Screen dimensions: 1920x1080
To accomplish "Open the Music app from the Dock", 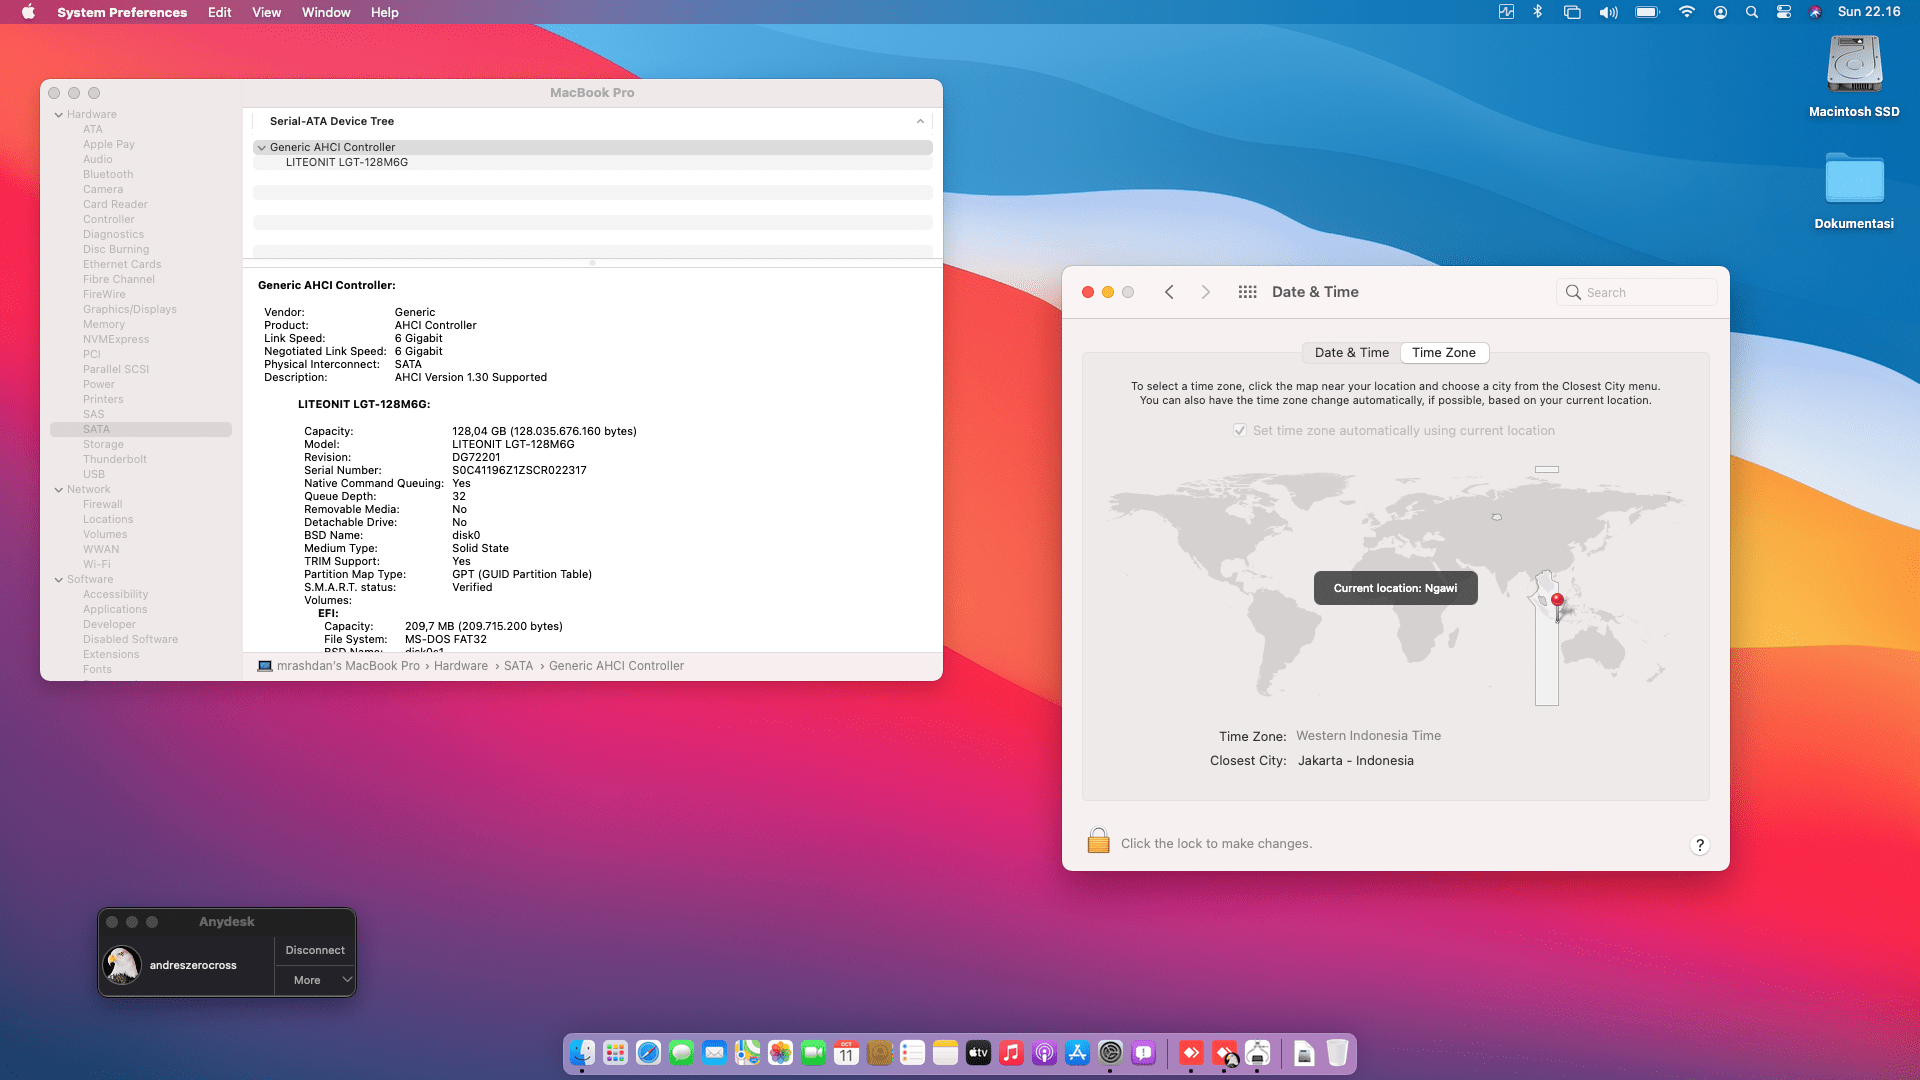I will pyautogui.click(x=1011, y=1053).
